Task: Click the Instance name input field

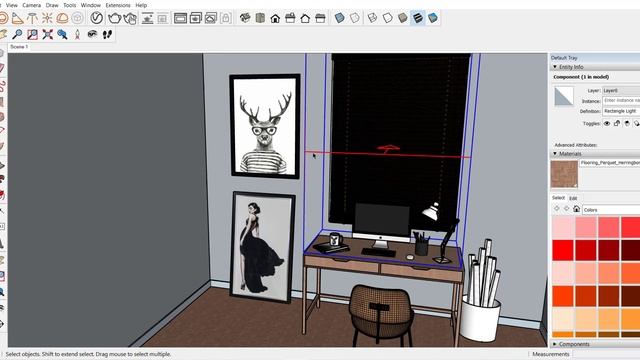Action: pyautogui.click(x=621, y=100)
